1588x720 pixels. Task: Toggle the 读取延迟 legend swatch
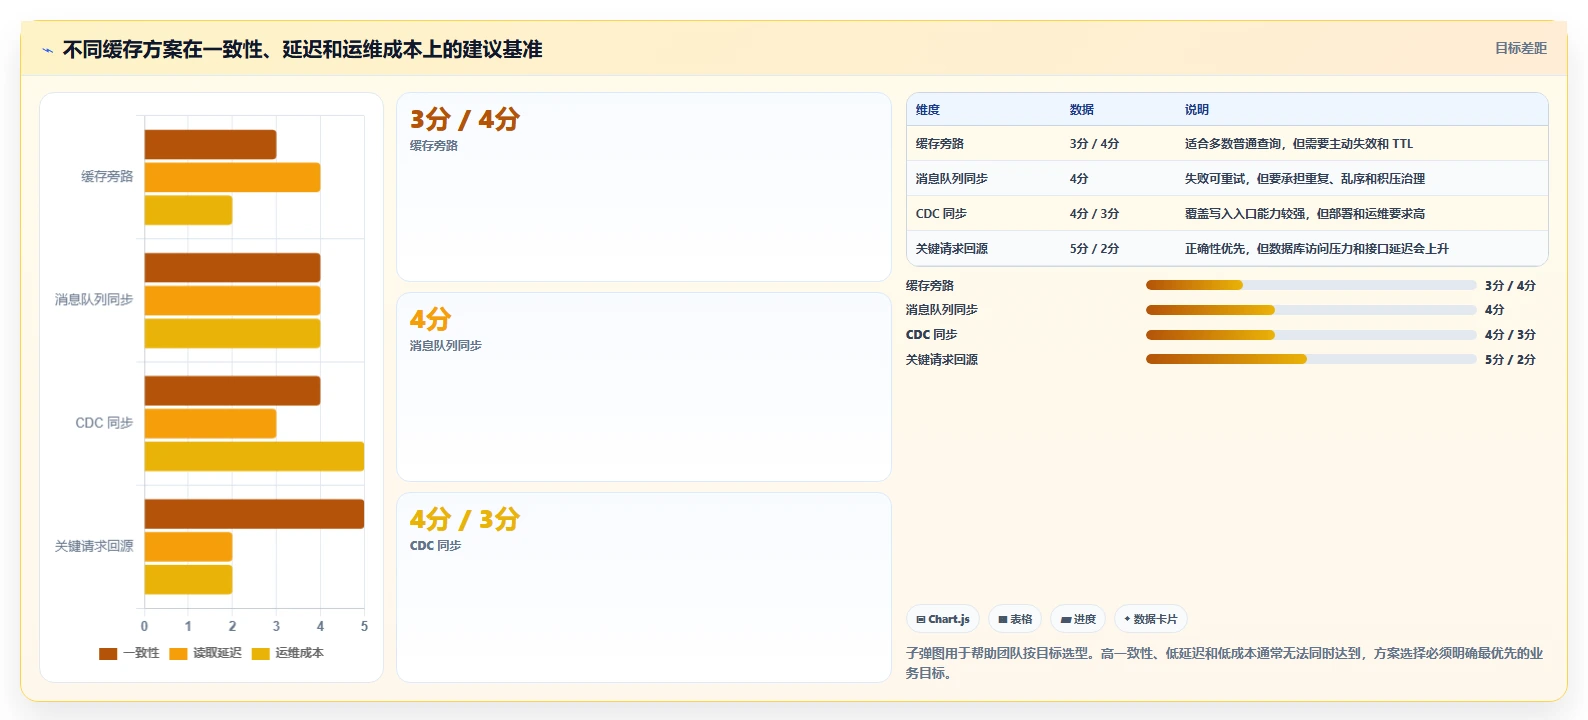click(x=178, y=654)
